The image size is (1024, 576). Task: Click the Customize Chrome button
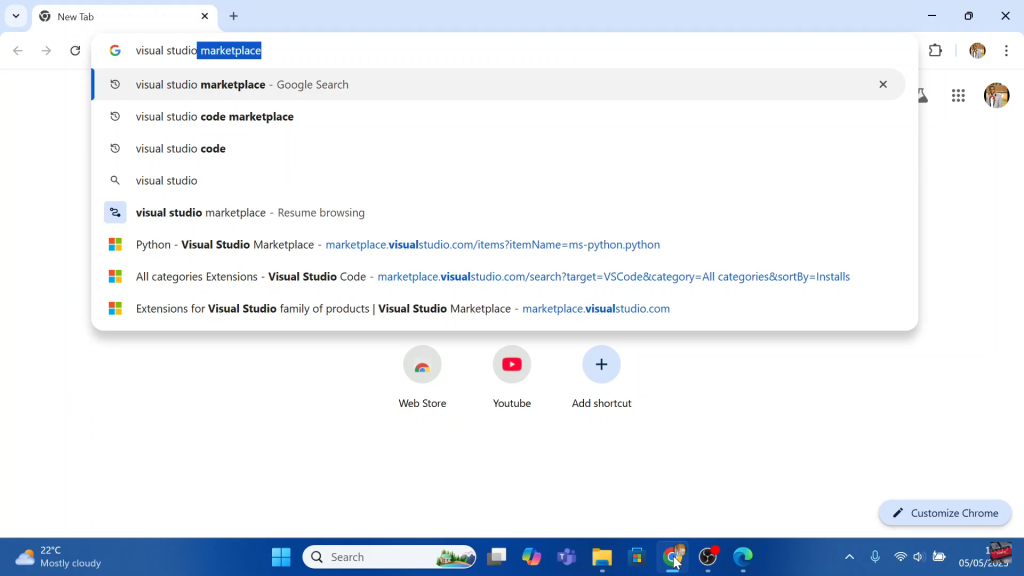944,513
